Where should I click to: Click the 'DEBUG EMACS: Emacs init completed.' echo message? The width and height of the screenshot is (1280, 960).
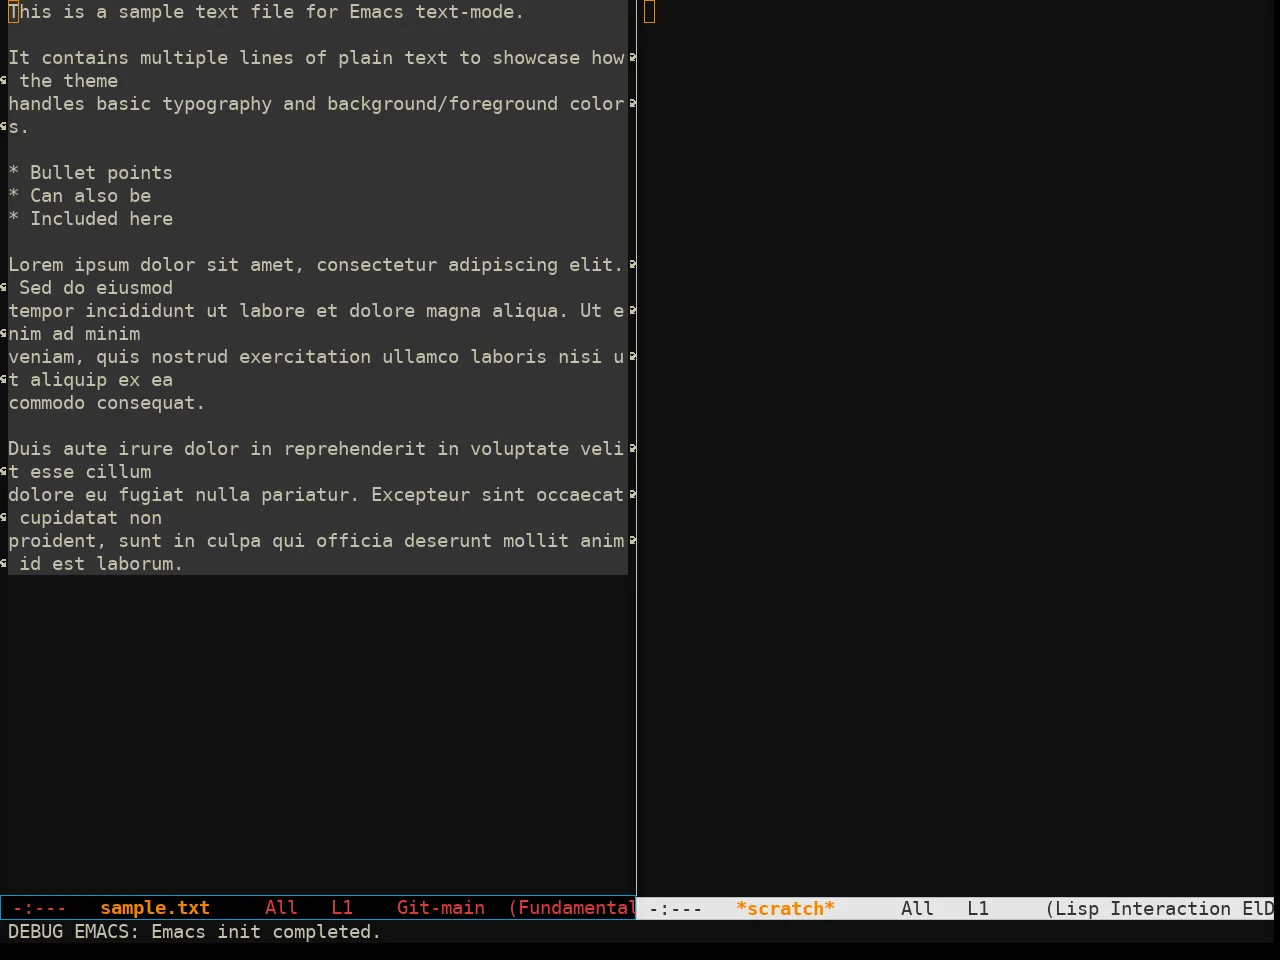click(x=195, y=932)
